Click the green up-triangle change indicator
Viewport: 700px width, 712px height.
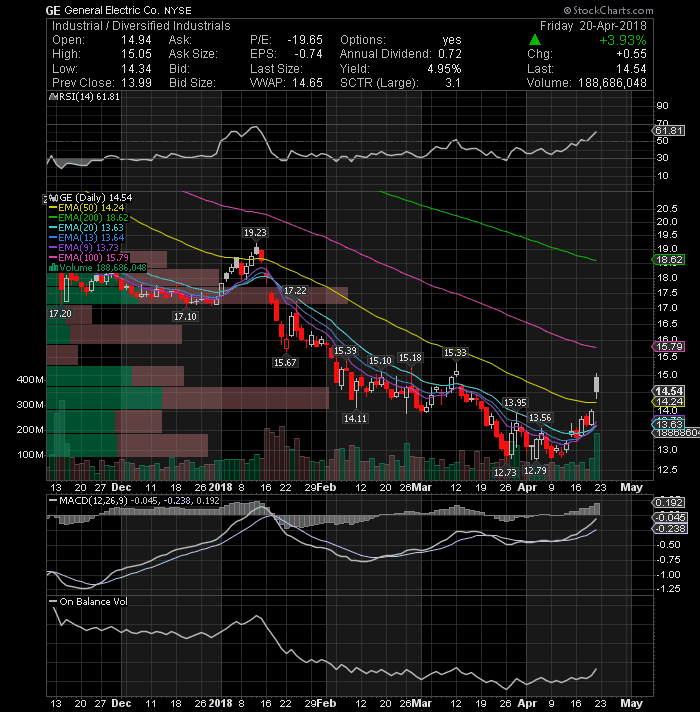535,40
